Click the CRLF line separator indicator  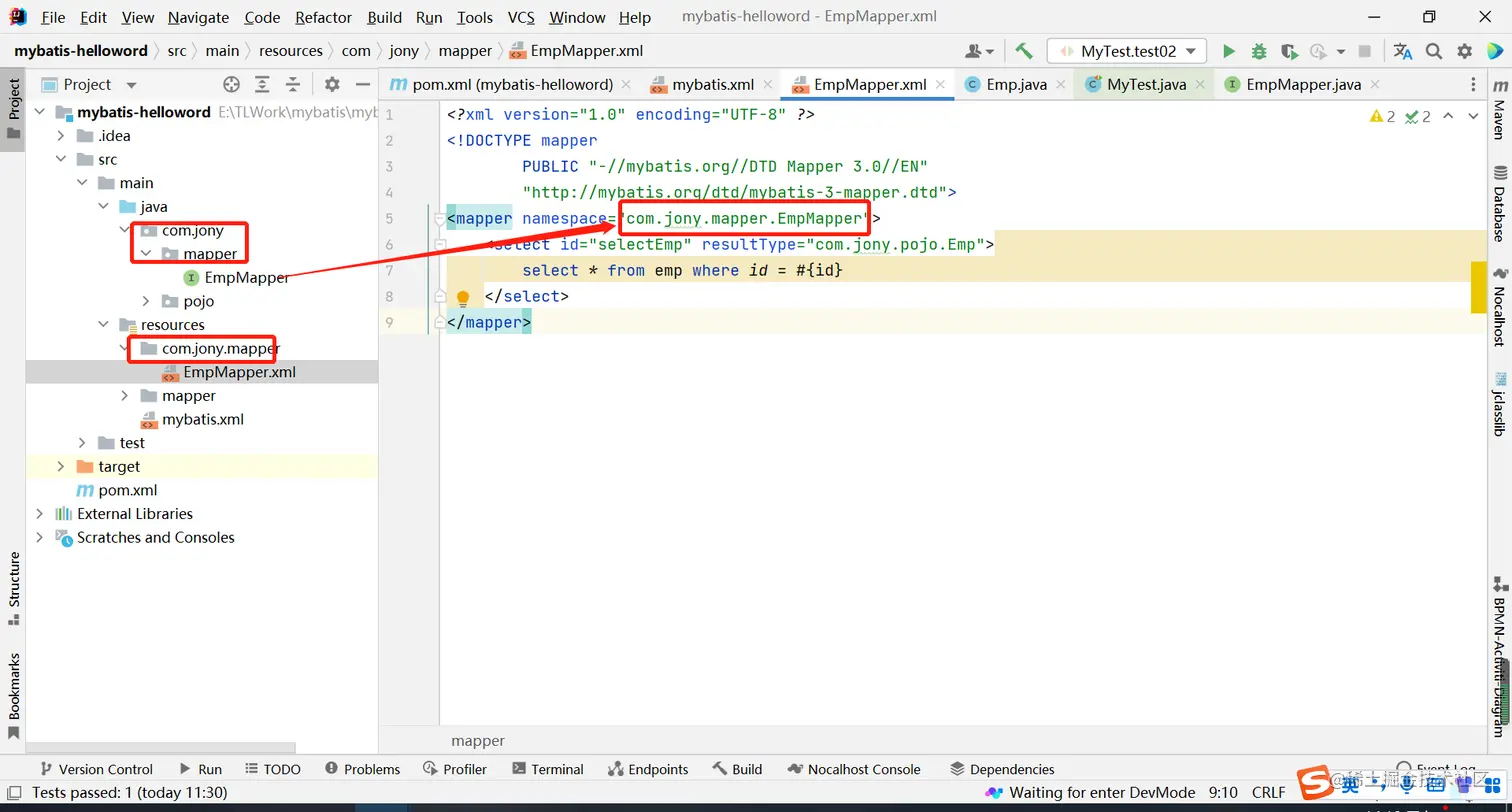point(1268,793)
